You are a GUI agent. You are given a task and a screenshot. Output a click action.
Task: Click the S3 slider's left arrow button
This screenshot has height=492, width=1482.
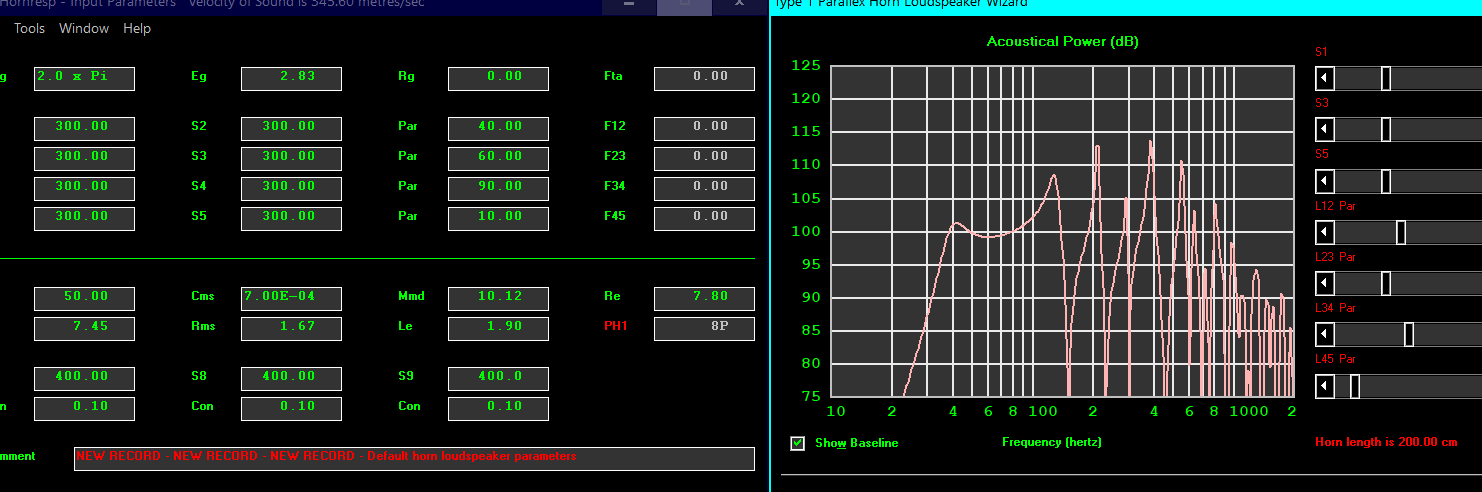pos(1325,129)
